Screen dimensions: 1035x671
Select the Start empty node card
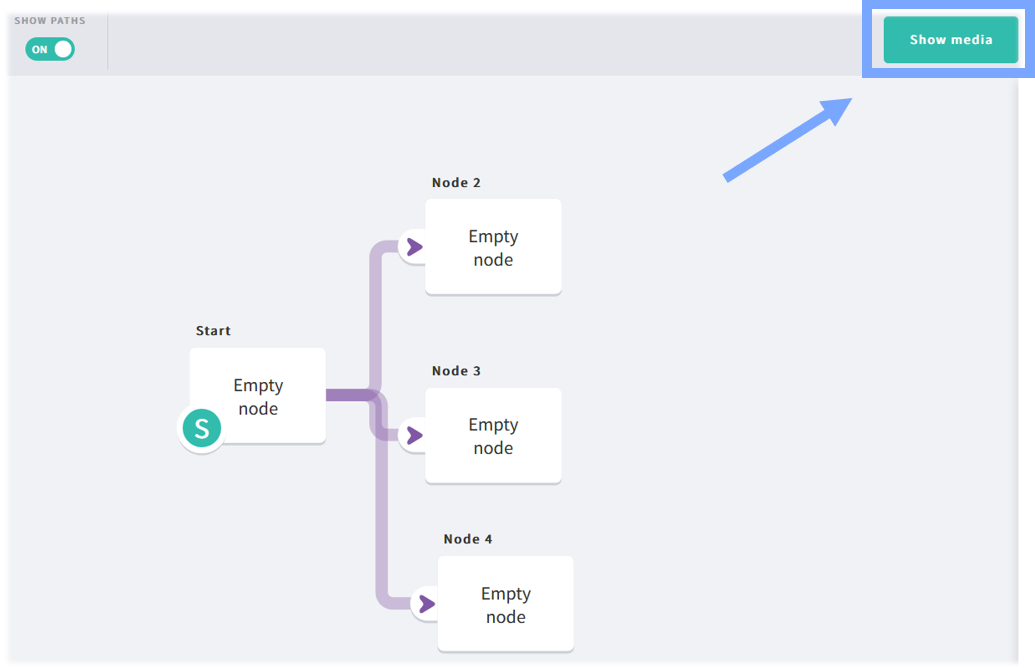(258, 396)
